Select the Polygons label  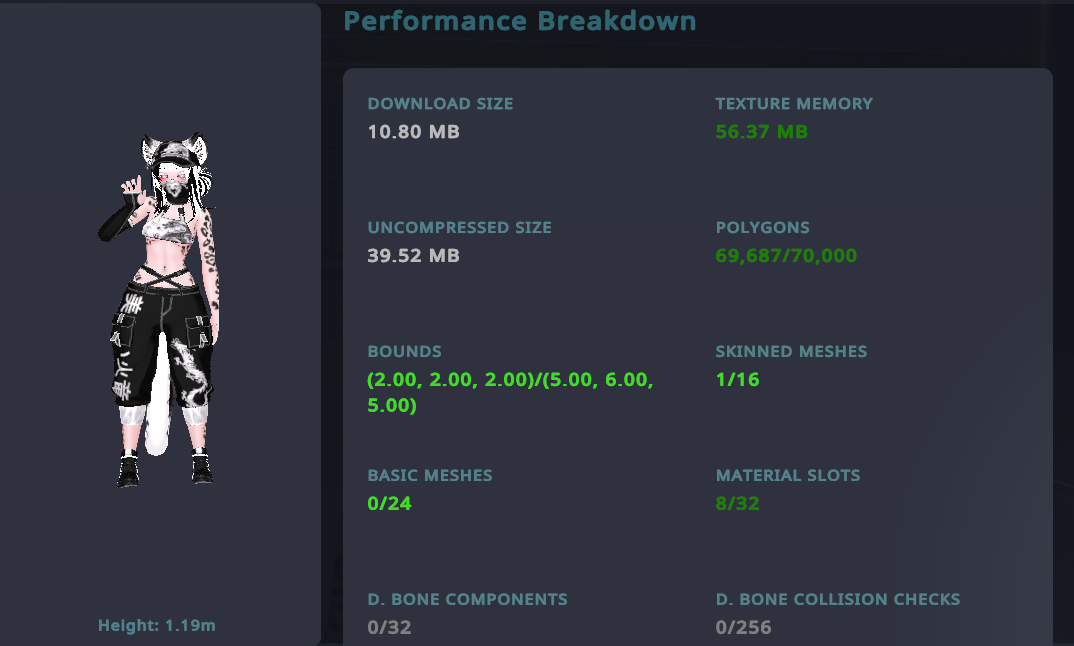pos(762,227)
